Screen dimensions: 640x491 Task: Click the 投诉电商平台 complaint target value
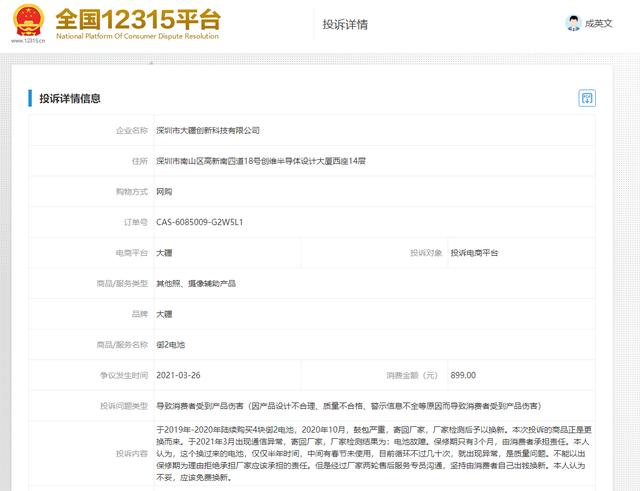474,253
